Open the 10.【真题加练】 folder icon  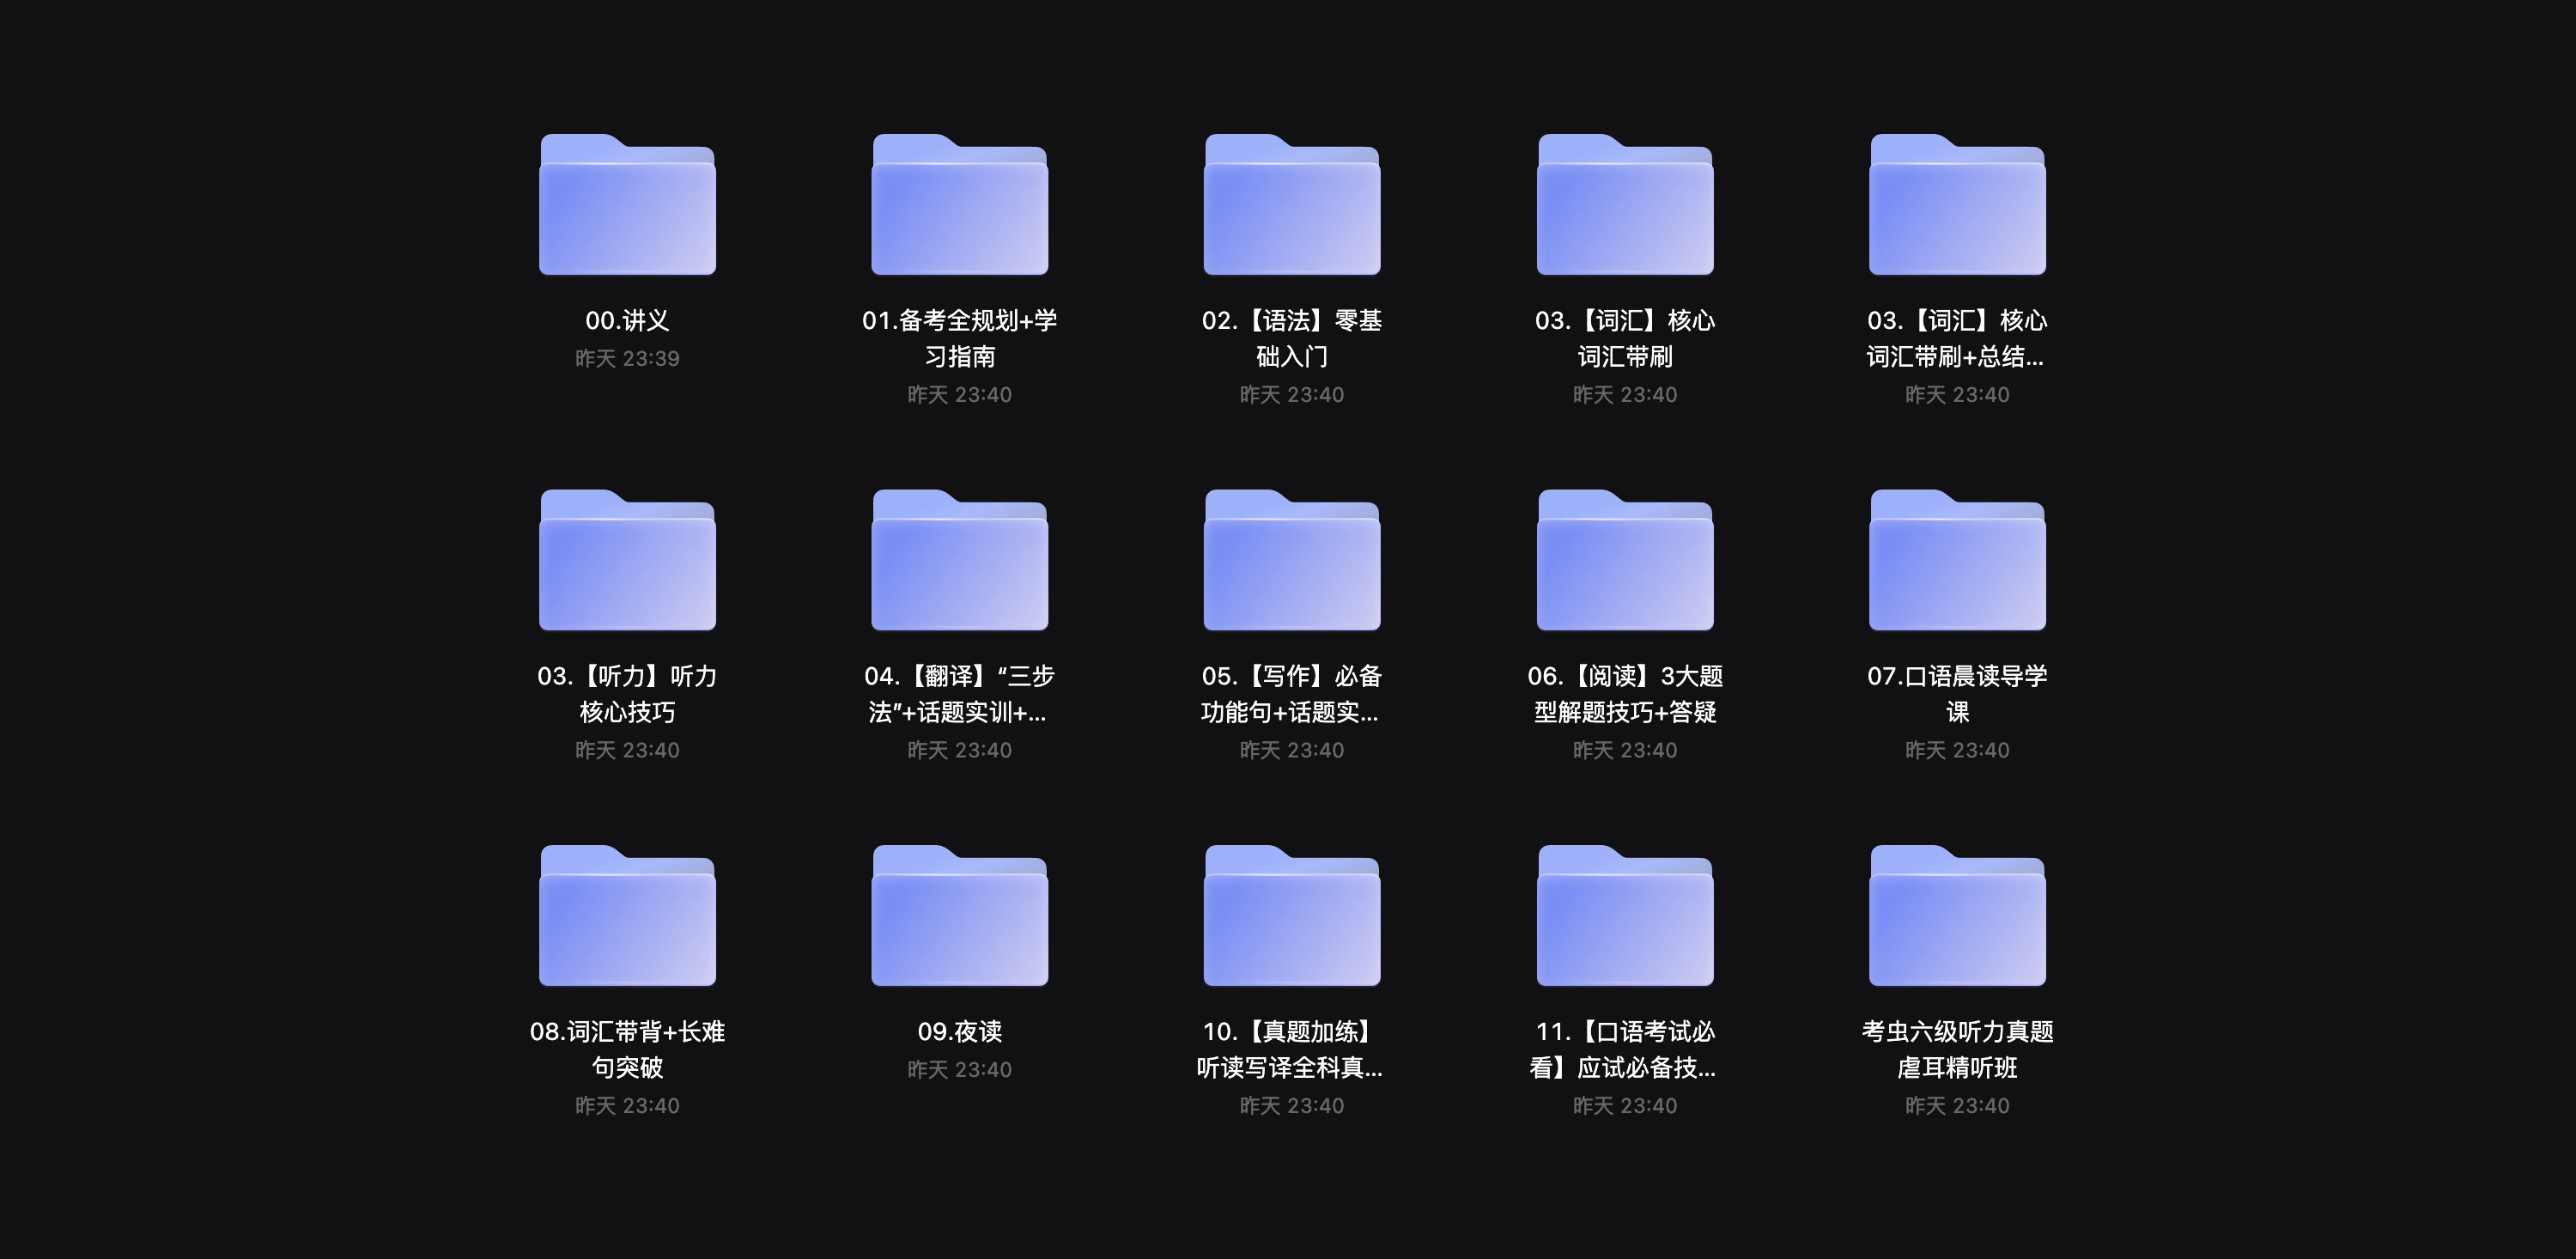tap(1292, 915)
